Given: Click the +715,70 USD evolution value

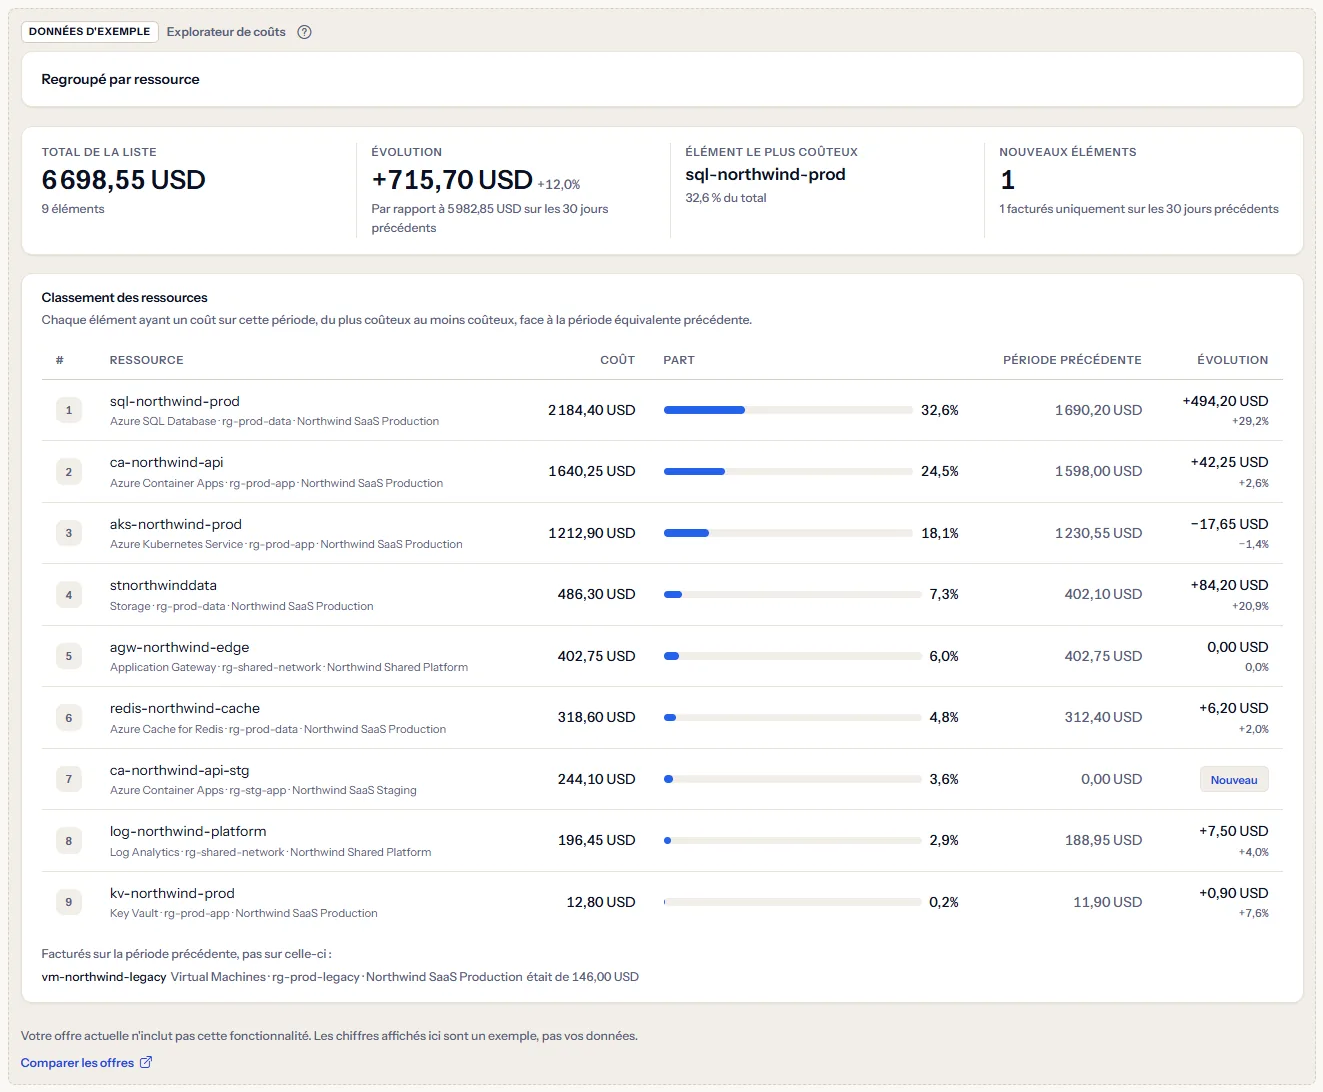Looking at the screenshot, I should (452, 180).
